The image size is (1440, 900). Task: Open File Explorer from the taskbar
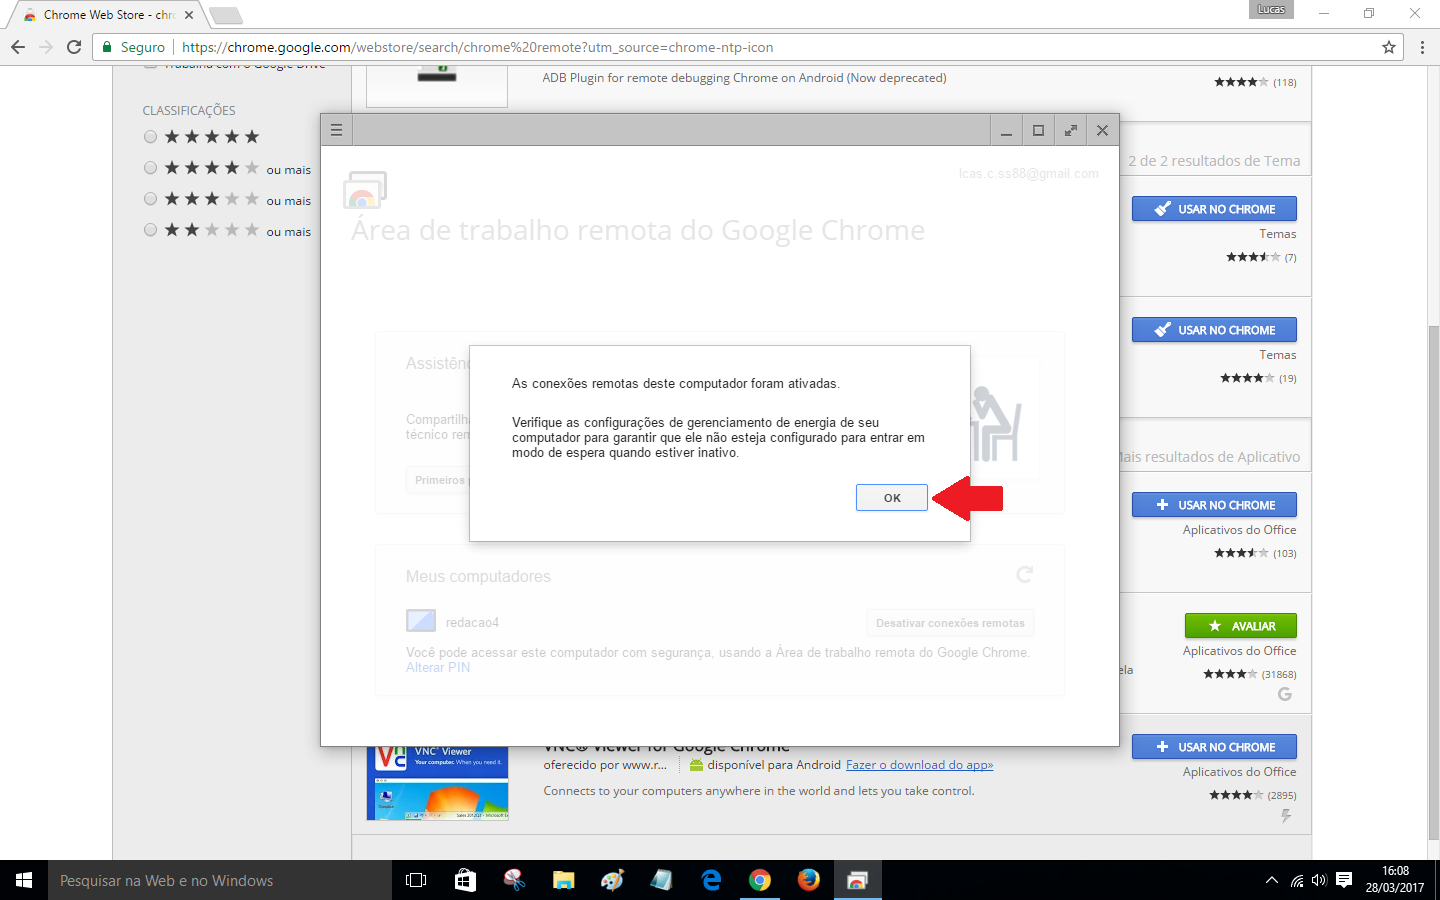click(x=563, y=880)
